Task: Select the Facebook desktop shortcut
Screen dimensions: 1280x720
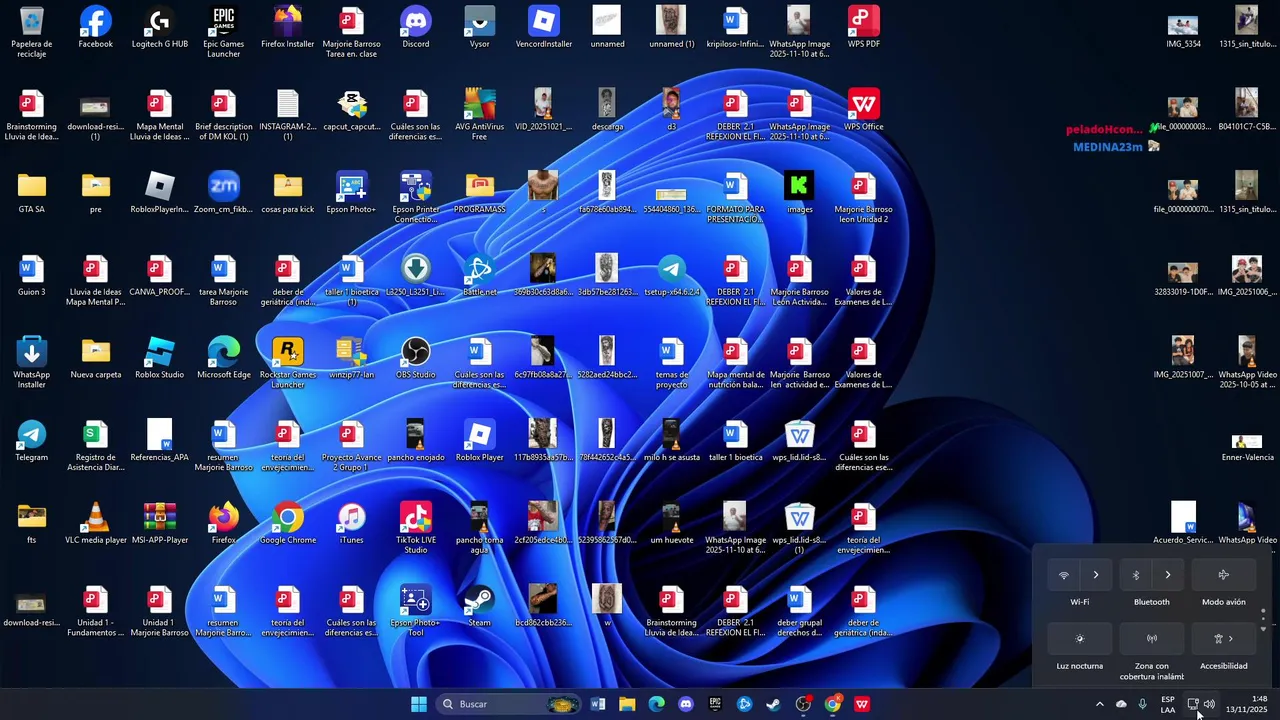Action: coord(96,27)
